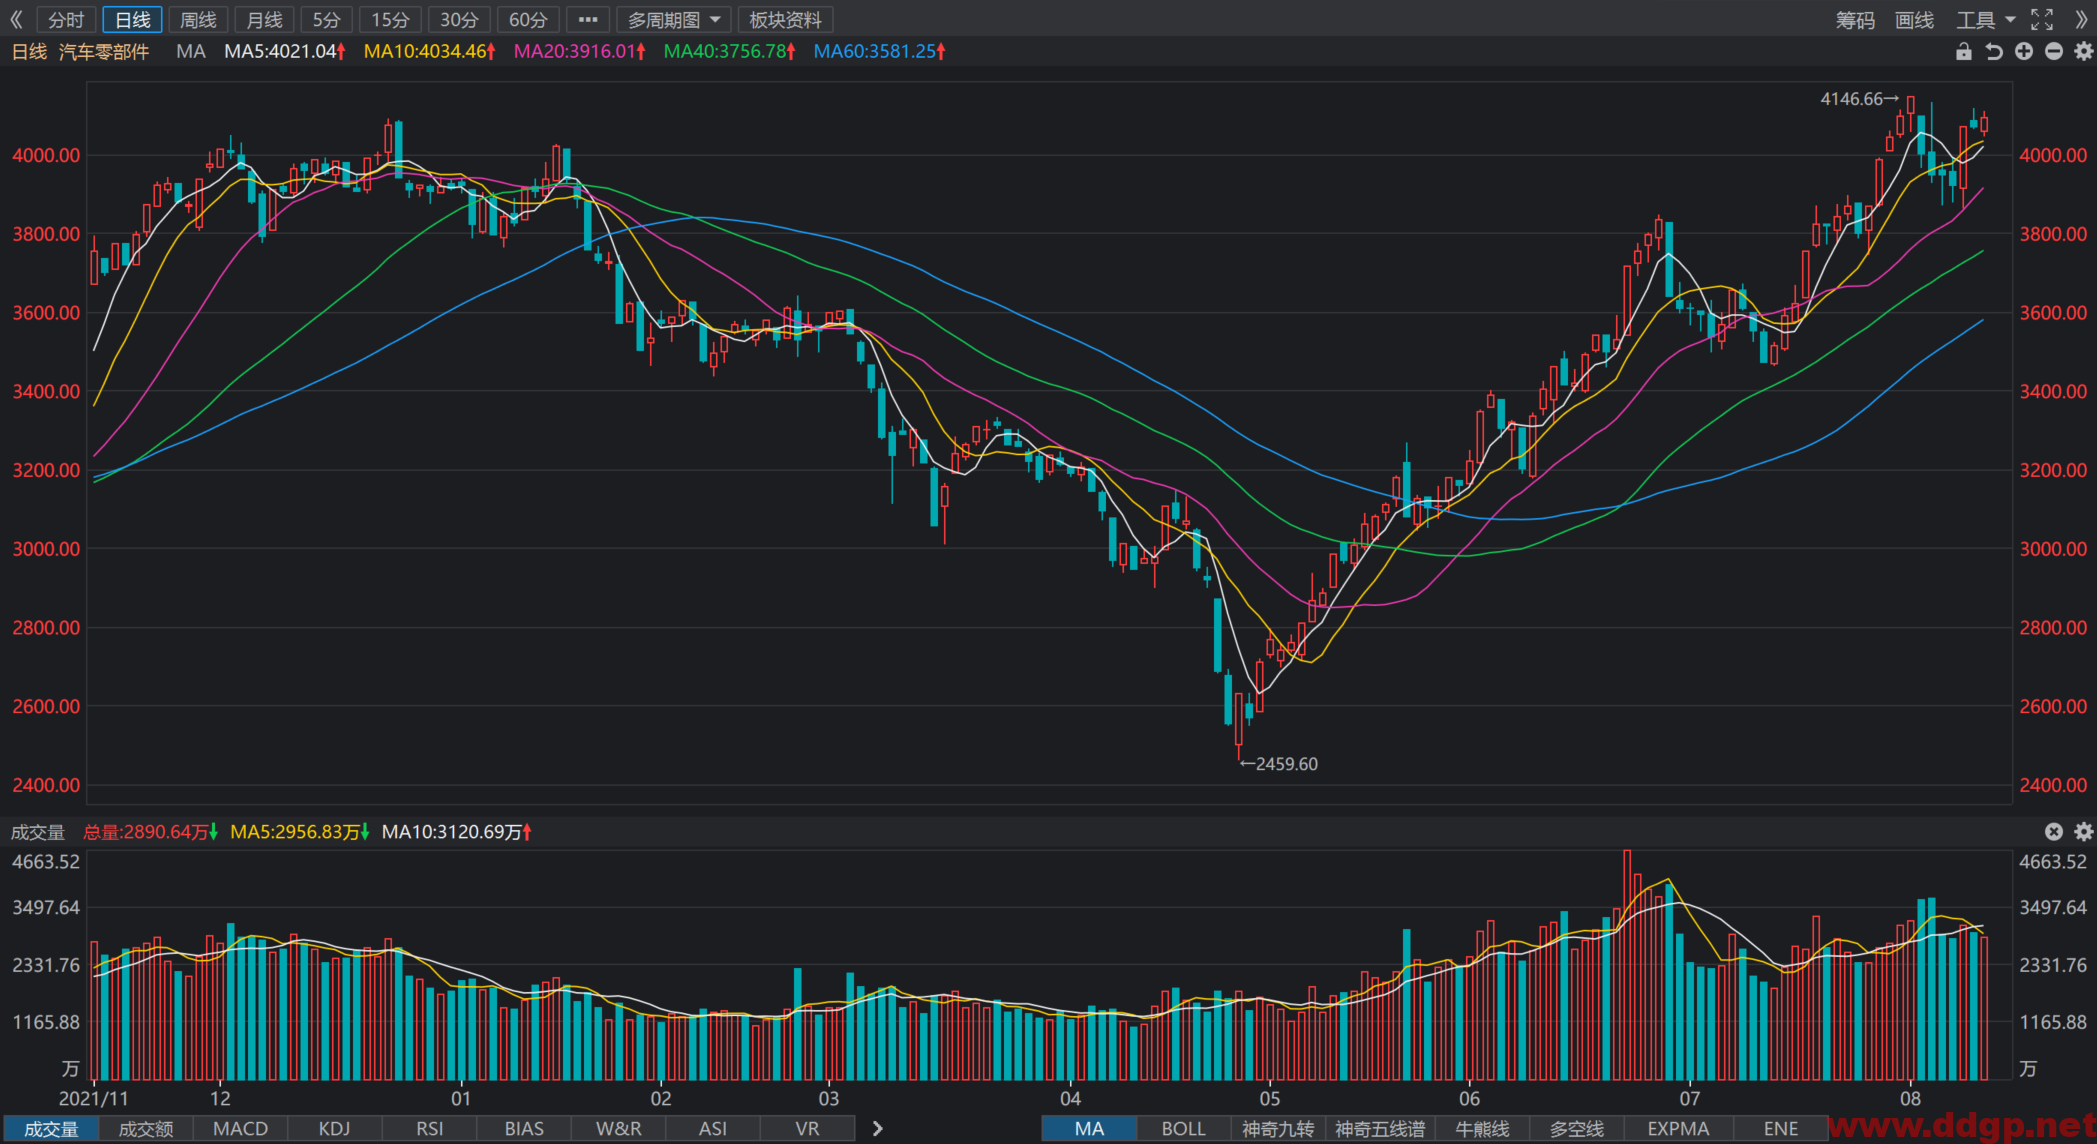Click the lock icon above the chart

[x=1964, y=51]
